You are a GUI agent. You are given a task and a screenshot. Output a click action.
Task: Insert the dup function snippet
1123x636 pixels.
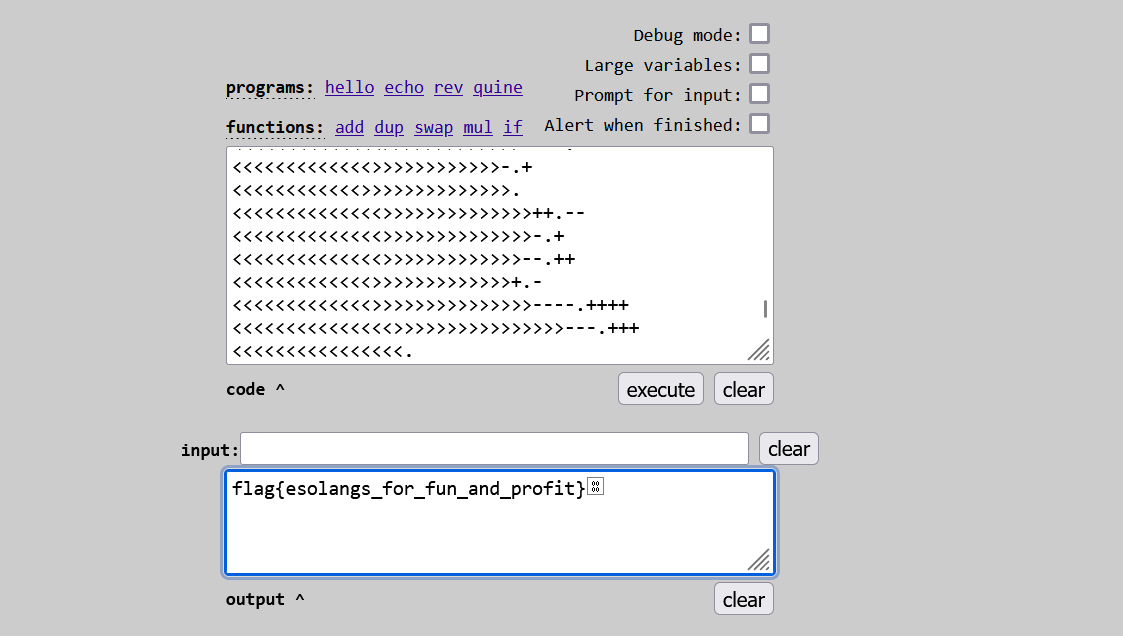click(389, 127)
